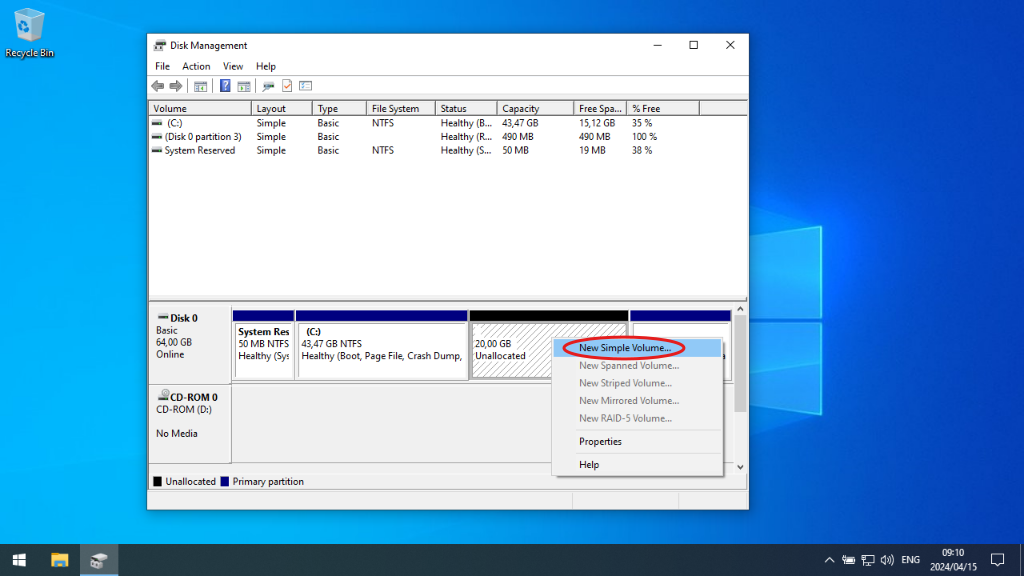Toggle the Show/Hide Action Pane icon
The height and width of the screenshot is (576, 1024).
tap(243, 85)
